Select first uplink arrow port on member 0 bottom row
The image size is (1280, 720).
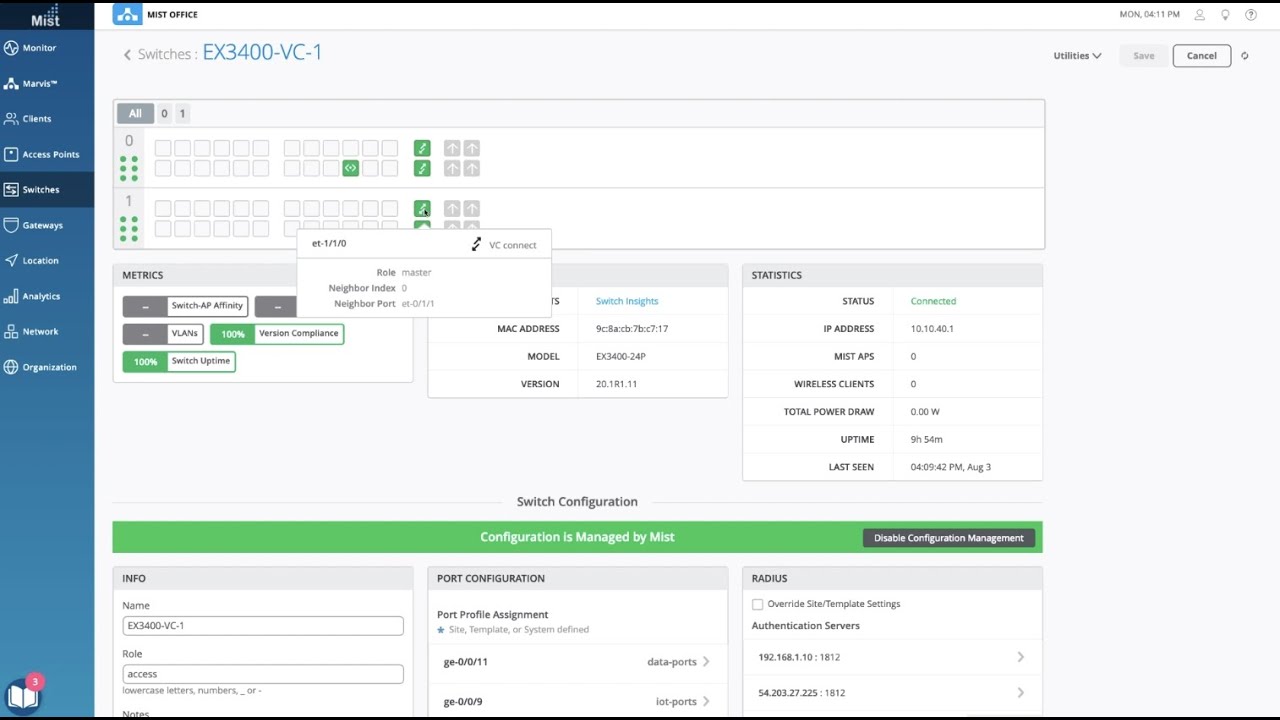tap(452, 168)
